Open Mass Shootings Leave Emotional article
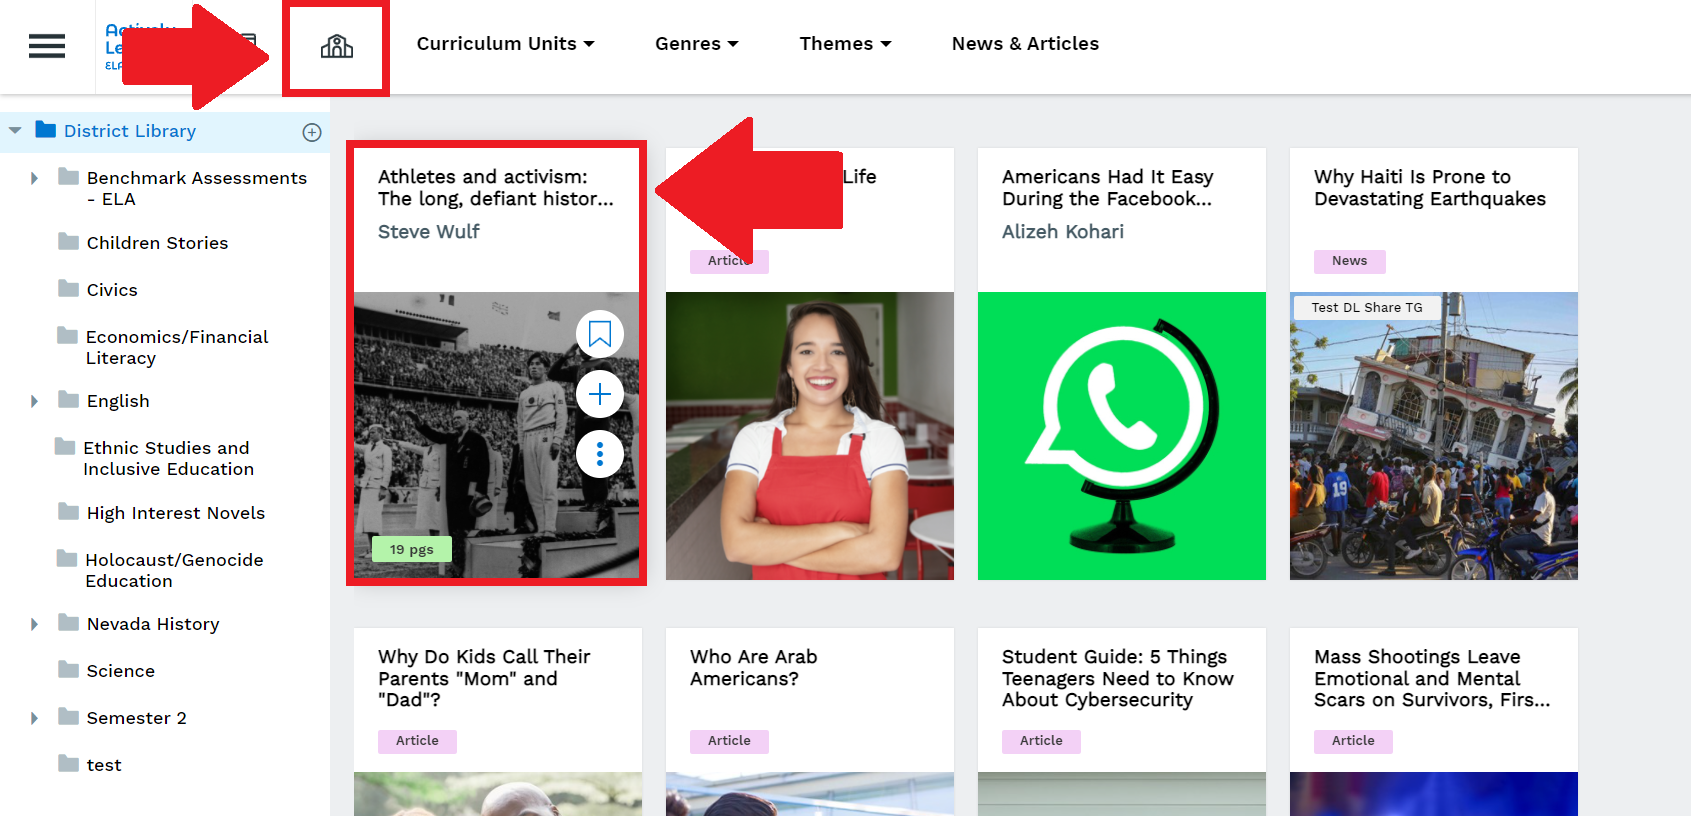Viewport: 1691px width, 816px height. click(x=1432, y=678)
